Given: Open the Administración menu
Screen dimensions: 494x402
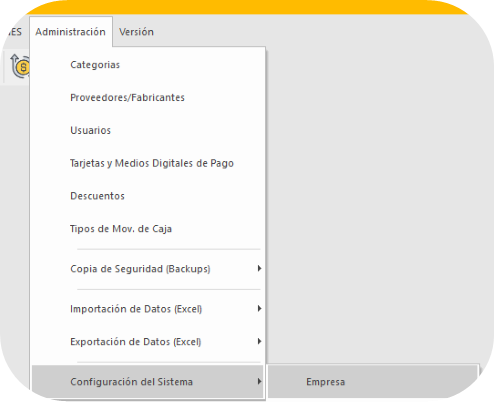Looking at the screenshot, I should 71,32.
